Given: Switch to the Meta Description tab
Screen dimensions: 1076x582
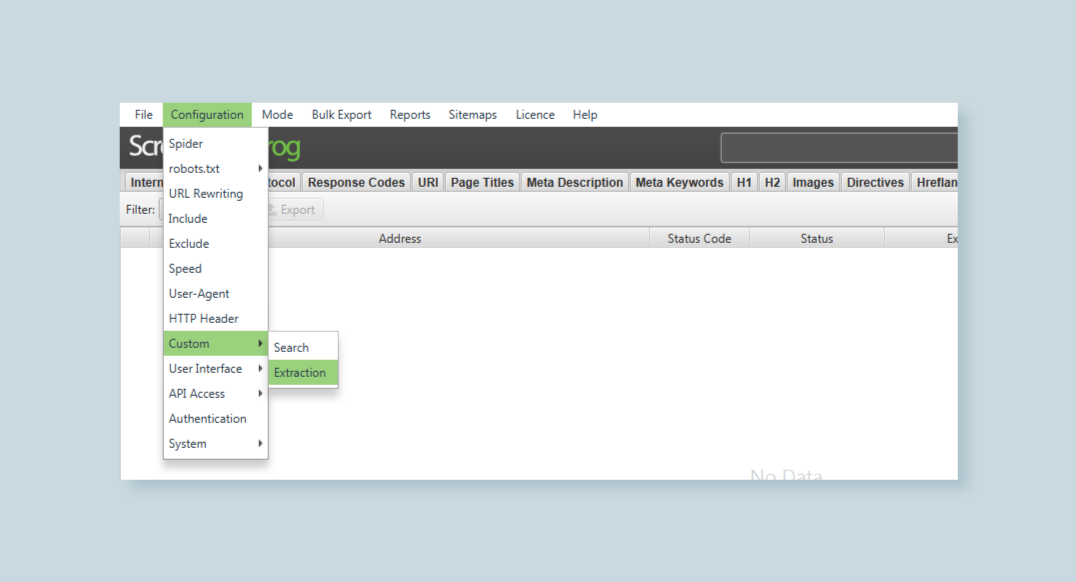Looking at the screenshot, I should coord(574,183).
